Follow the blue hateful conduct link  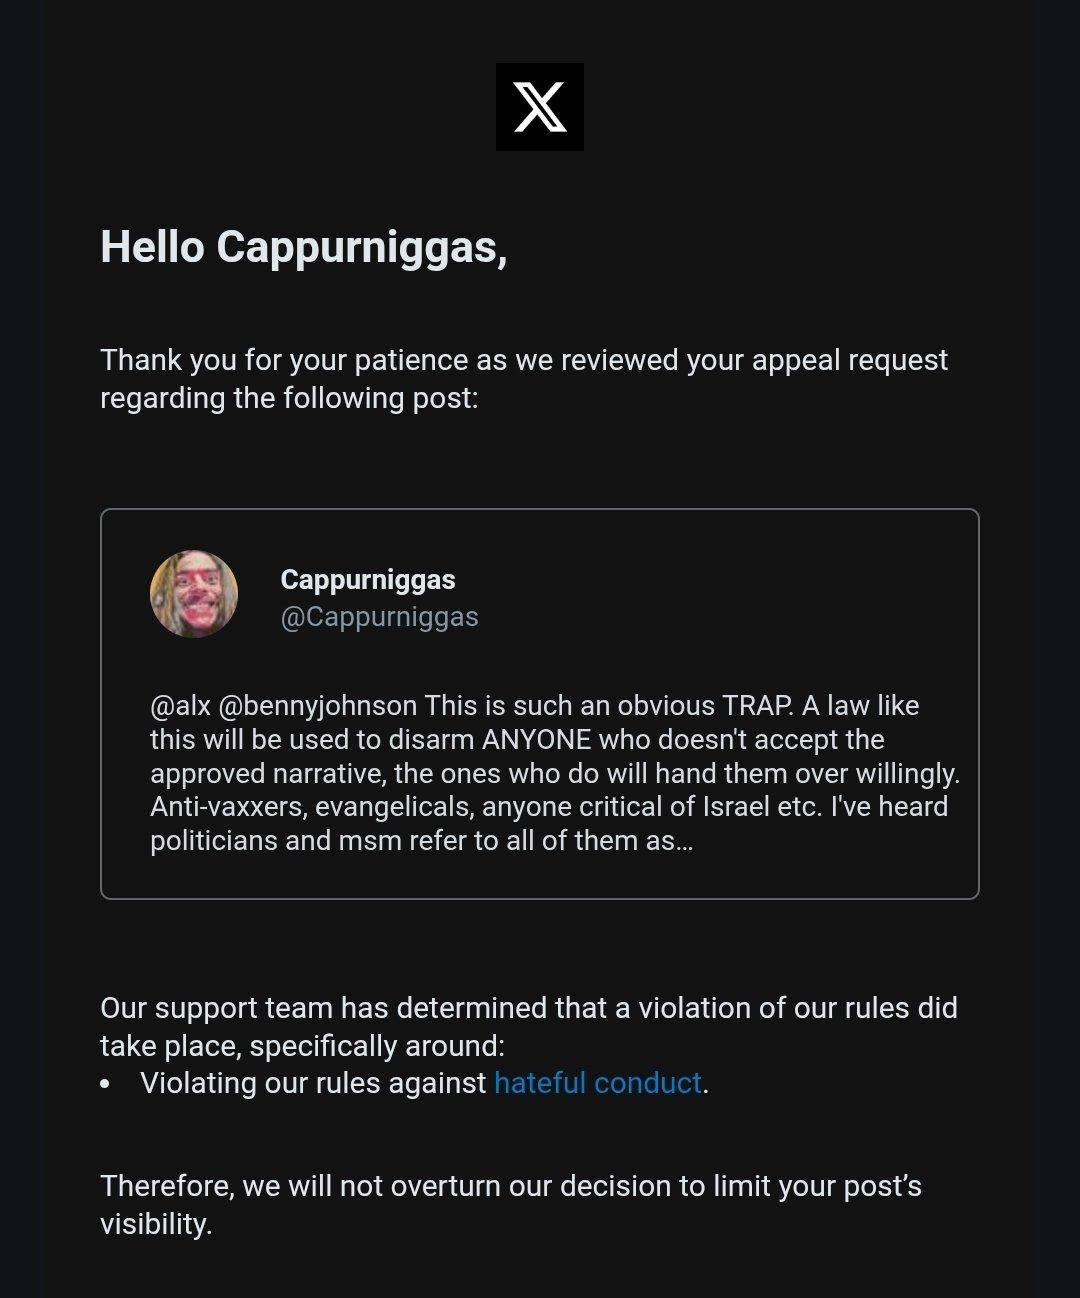click(597, 1083)
